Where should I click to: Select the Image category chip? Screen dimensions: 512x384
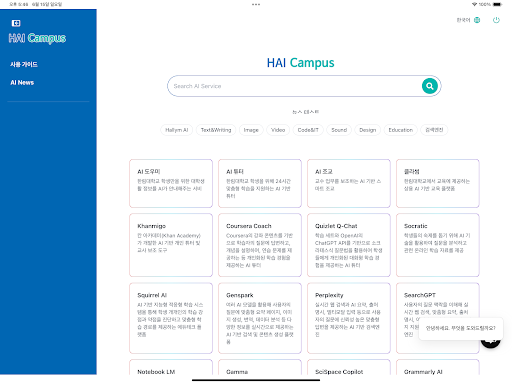(x=251, y=130)
